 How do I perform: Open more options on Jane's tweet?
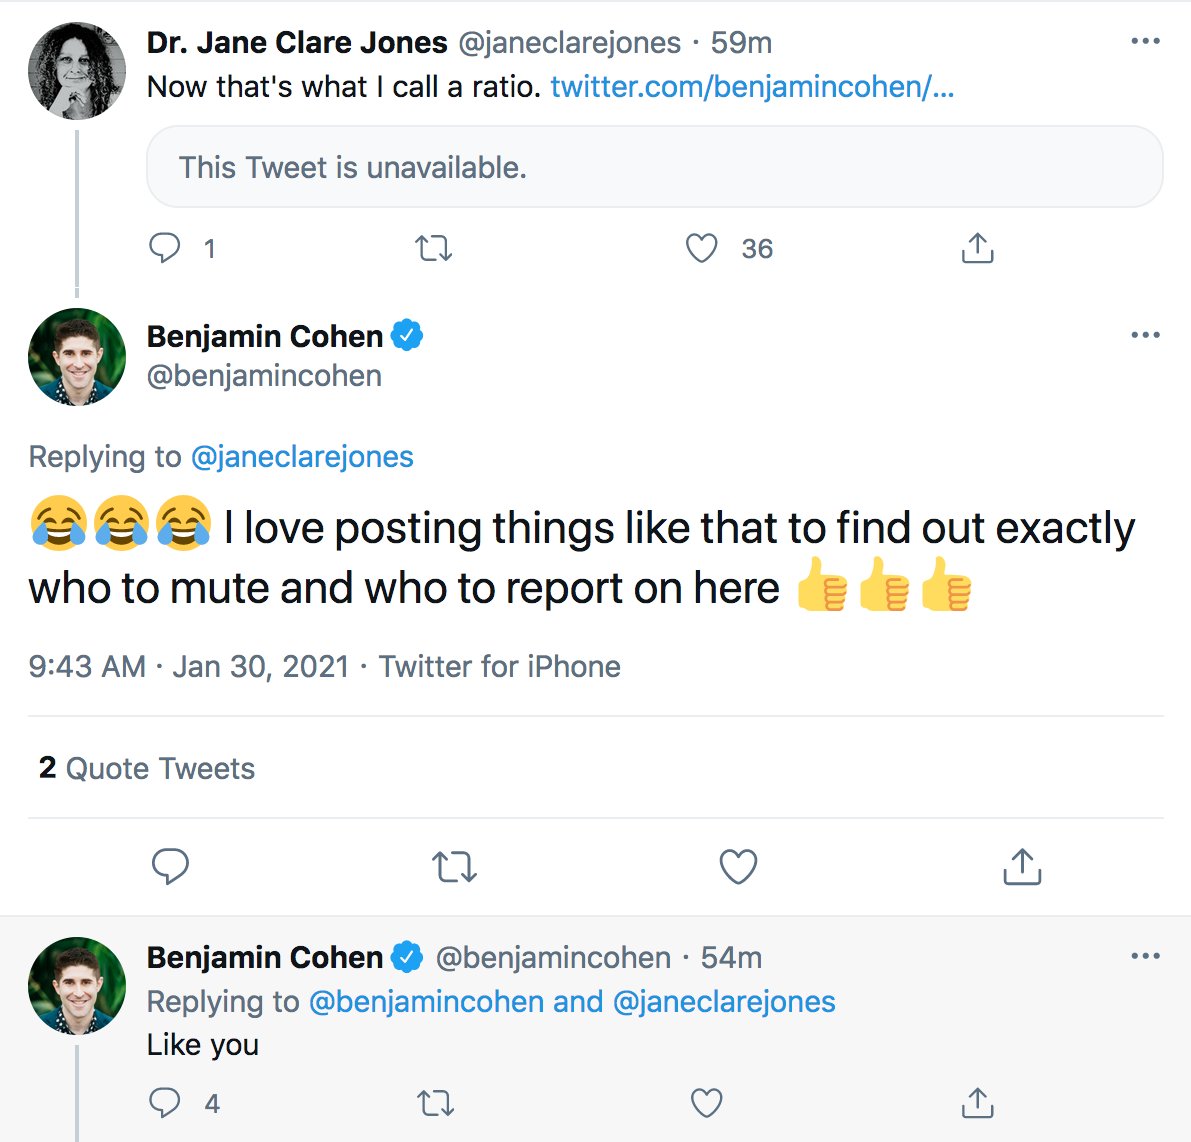(x=1145, y=42)
